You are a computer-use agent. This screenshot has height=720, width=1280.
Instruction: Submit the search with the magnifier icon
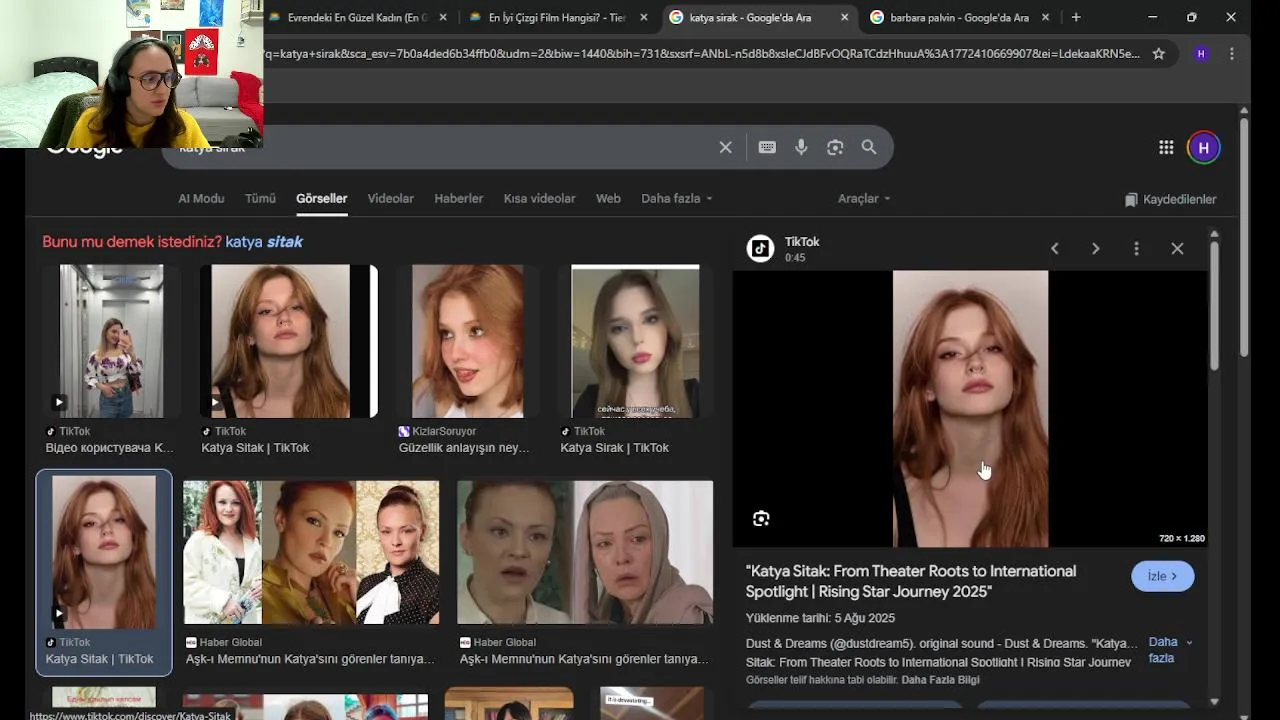pos(869,147)
